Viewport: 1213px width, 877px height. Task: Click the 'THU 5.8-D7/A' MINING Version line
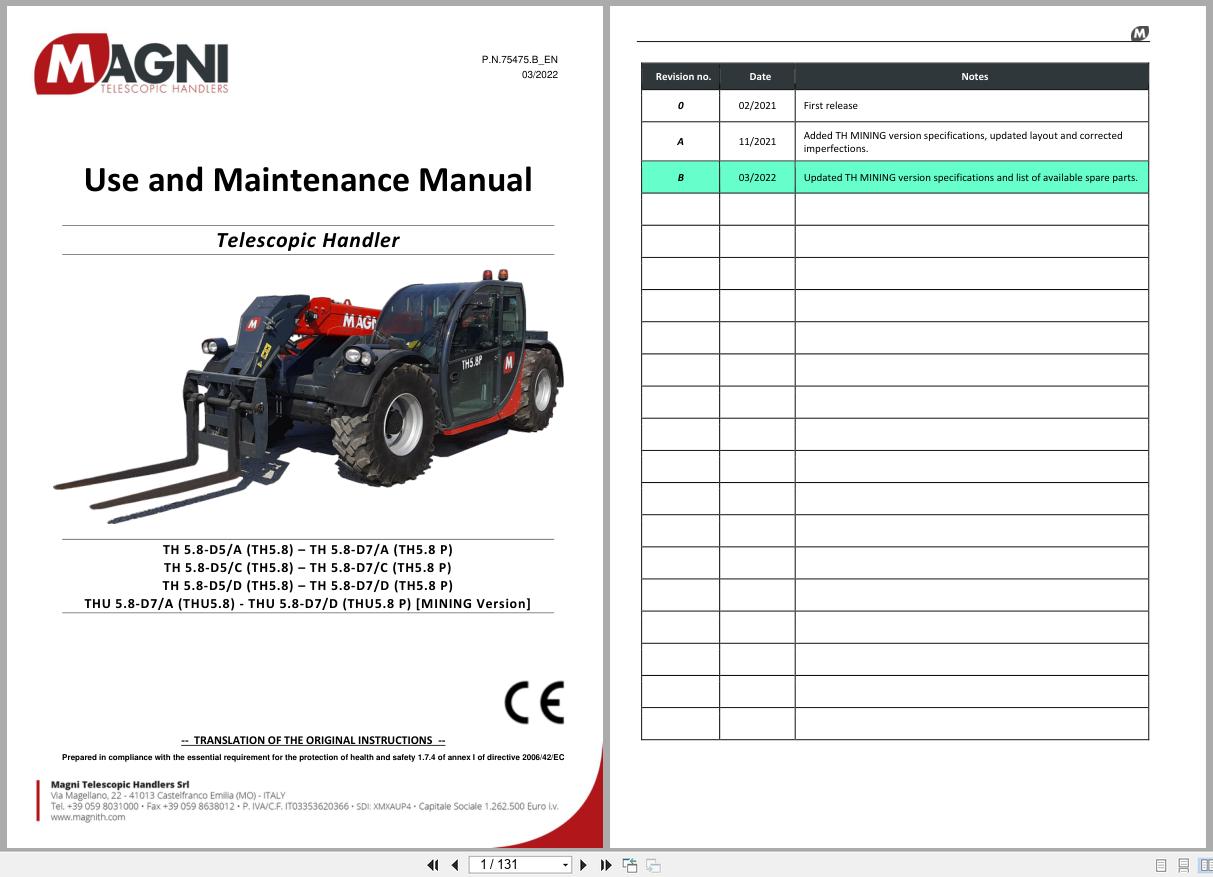tap(308, 603)
